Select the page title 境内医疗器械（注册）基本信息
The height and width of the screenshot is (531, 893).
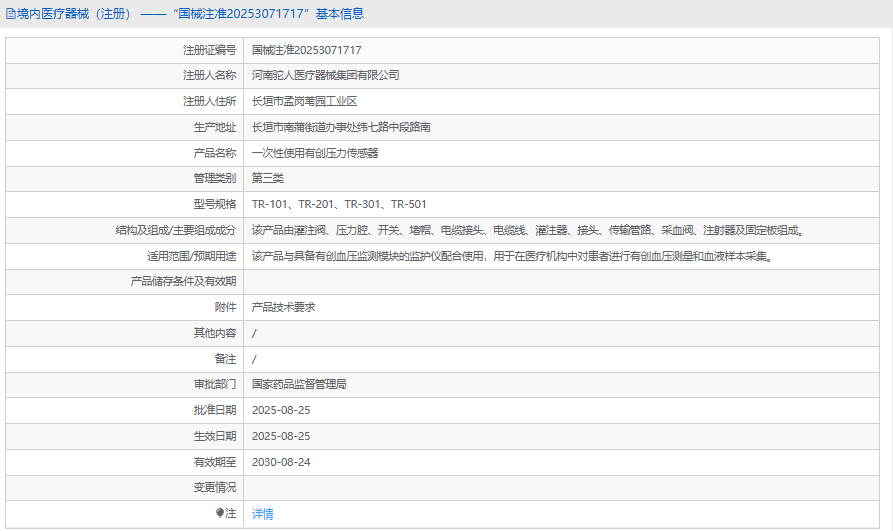pyautogui.click(x=190, y=14)
